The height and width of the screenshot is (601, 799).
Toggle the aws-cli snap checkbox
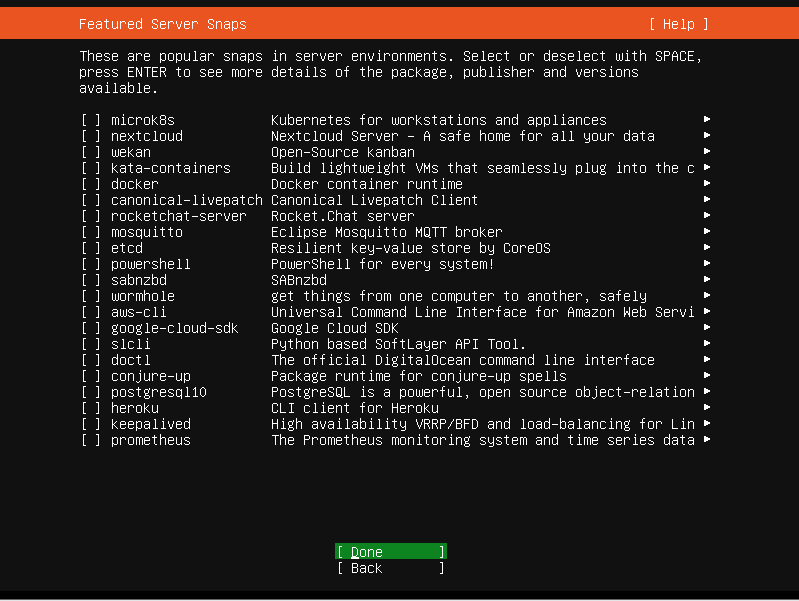point(91,312)
